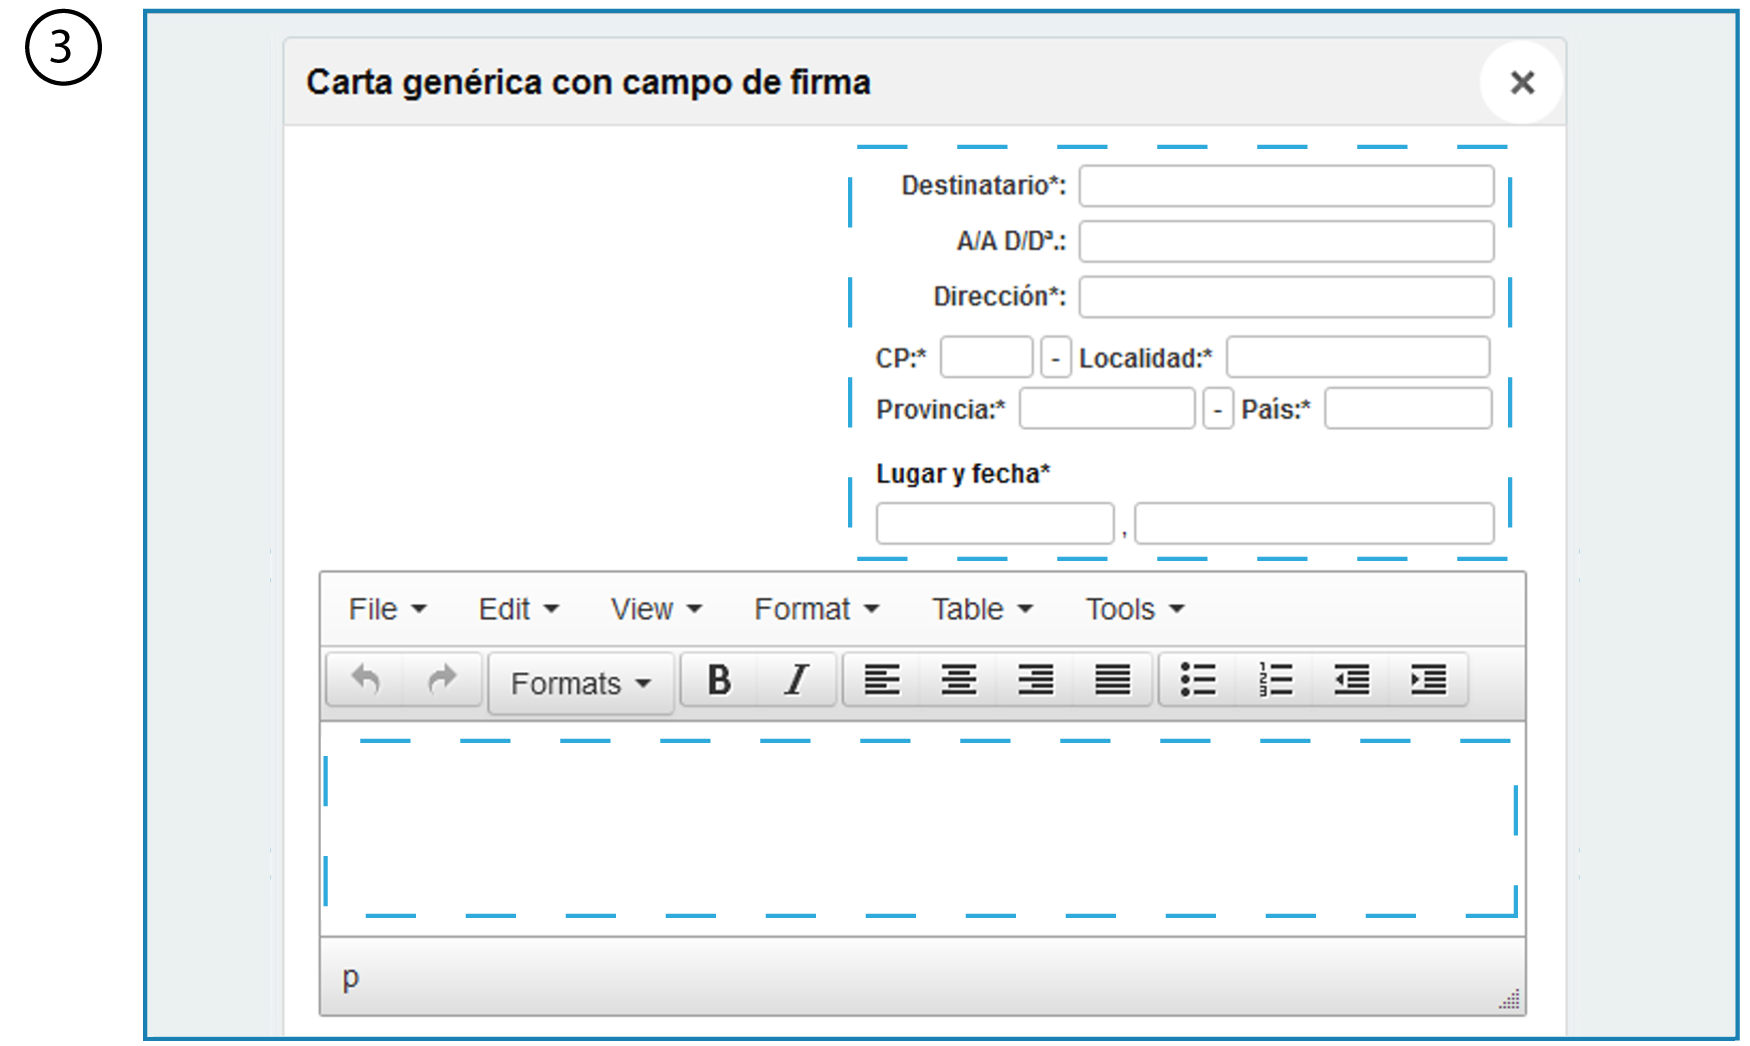The height and width of the screenshot is (1046, 1750).
Task: Click the place field under Lugar y fecha
Action: (x=995, y=523)
